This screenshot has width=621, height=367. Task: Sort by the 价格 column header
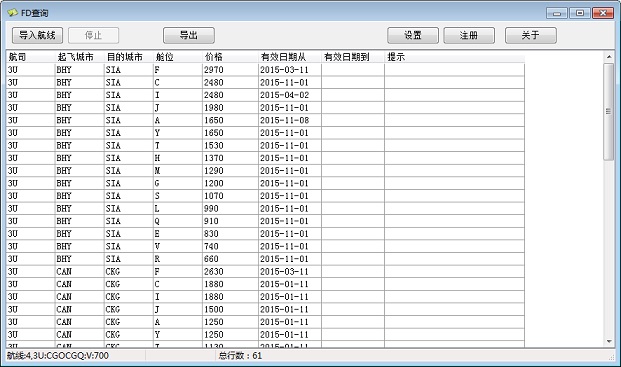pos(230,57)
